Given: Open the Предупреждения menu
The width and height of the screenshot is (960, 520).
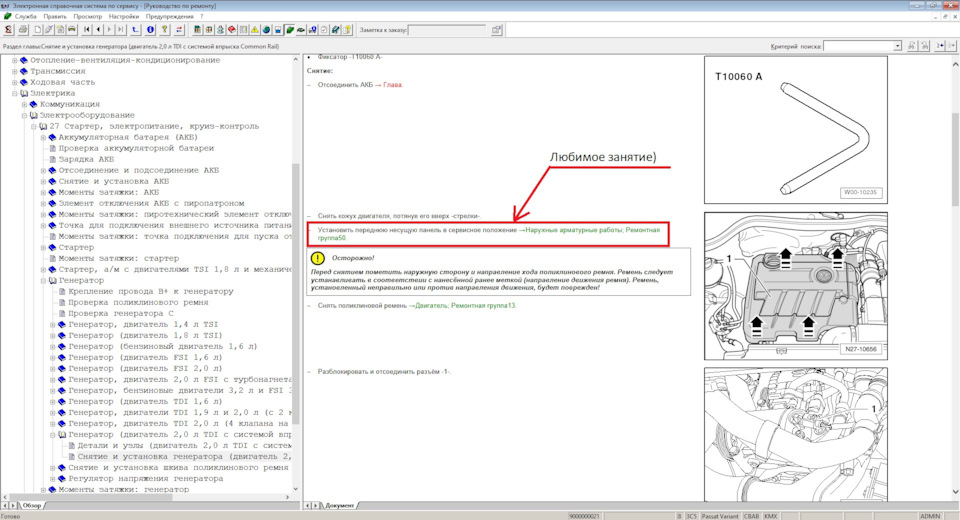Looking at the screenshot, I should 170,17.
